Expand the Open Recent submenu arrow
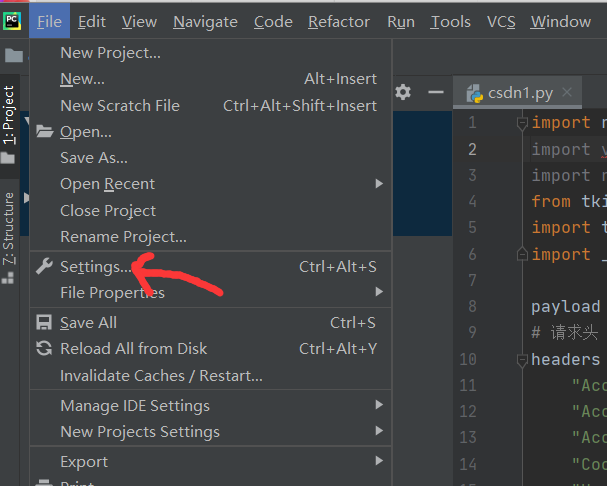 click(x=379, y=184)
